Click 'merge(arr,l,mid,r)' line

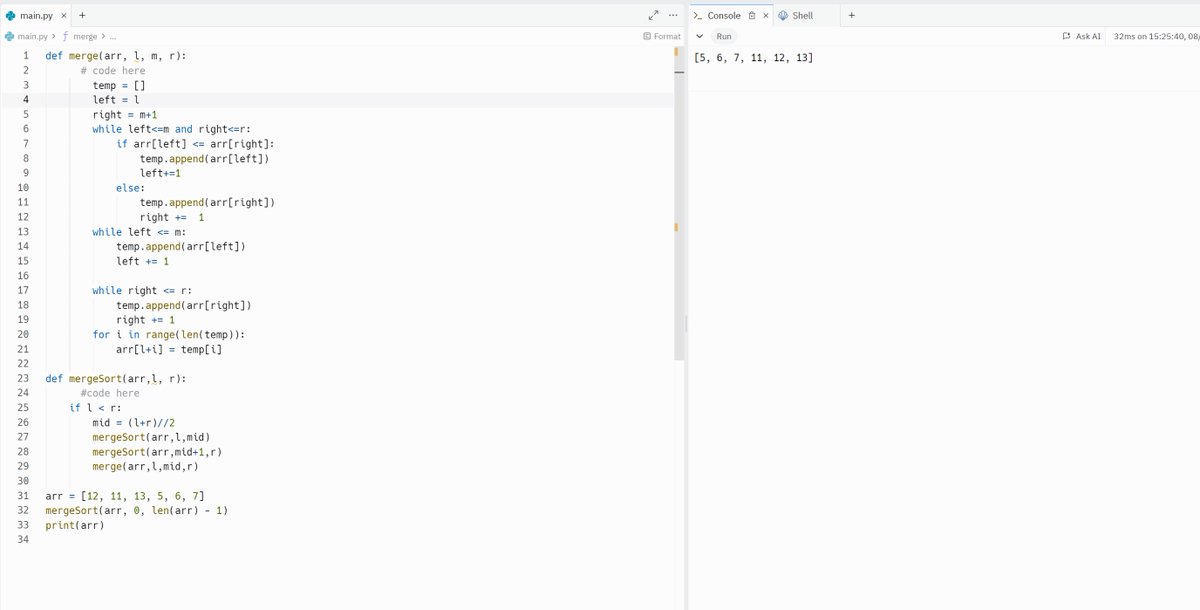tap(146, 466)
